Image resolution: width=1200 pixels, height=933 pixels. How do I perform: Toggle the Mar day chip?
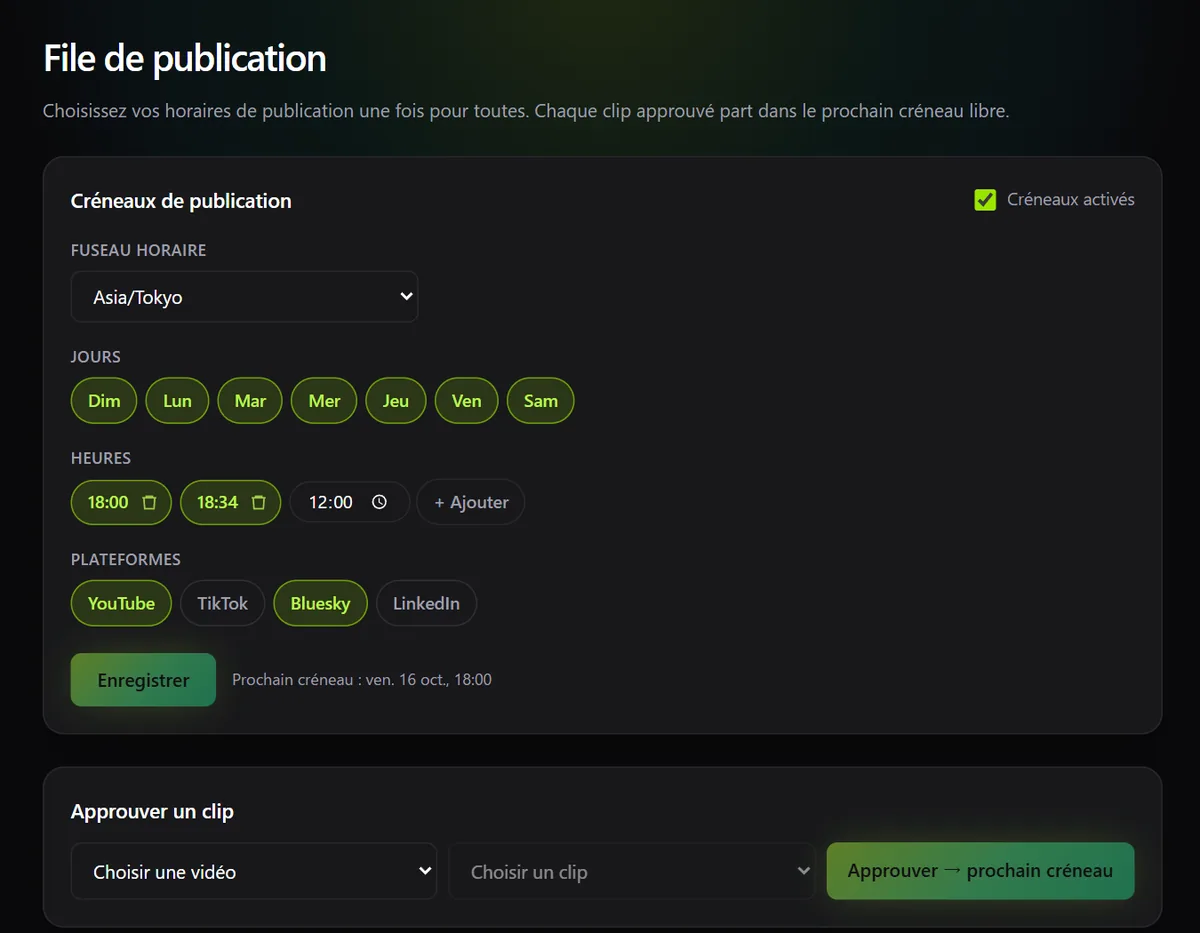coord(250,401)
